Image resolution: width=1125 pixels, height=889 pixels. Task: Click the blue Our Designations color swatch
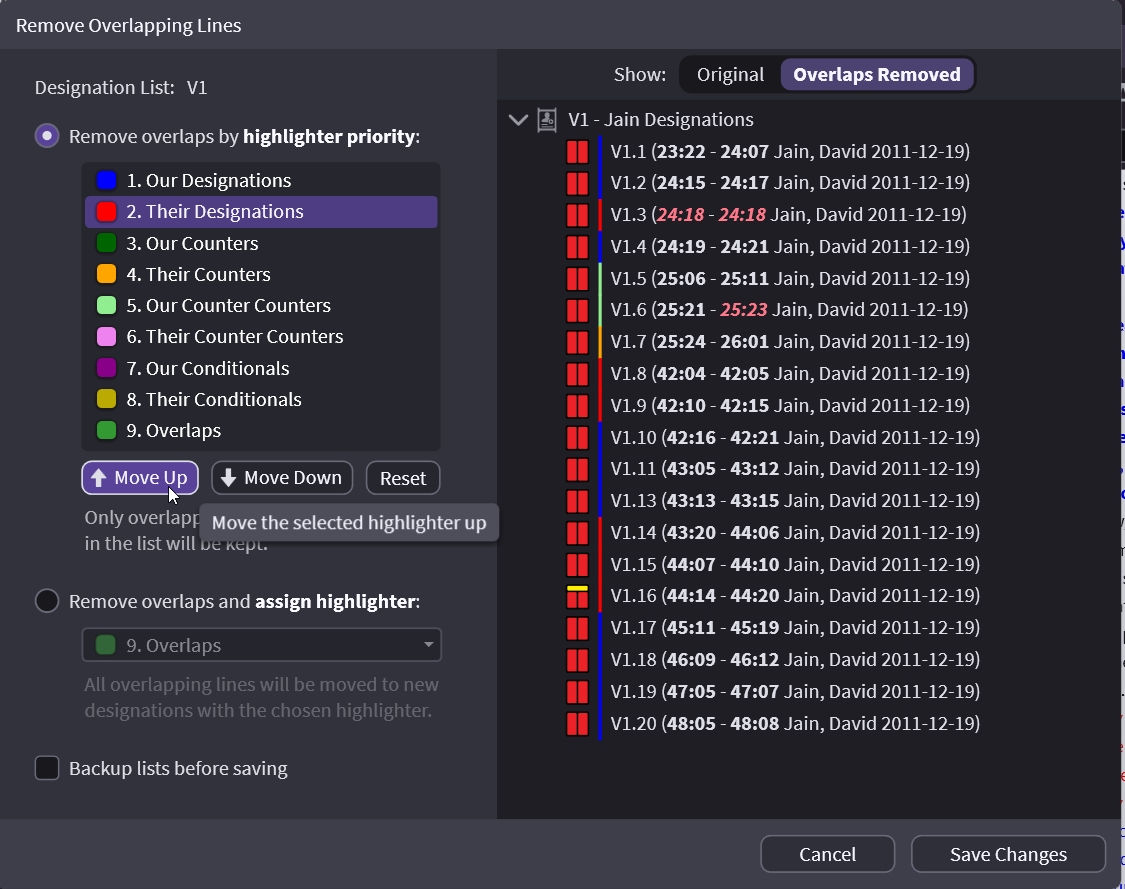click(107, 181)
